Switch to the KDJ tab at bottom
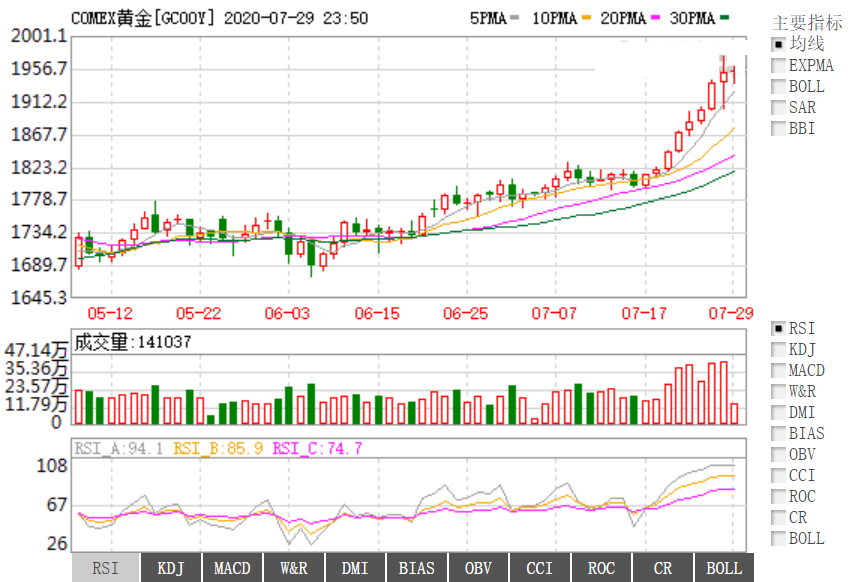 click(x=171, y=568)
